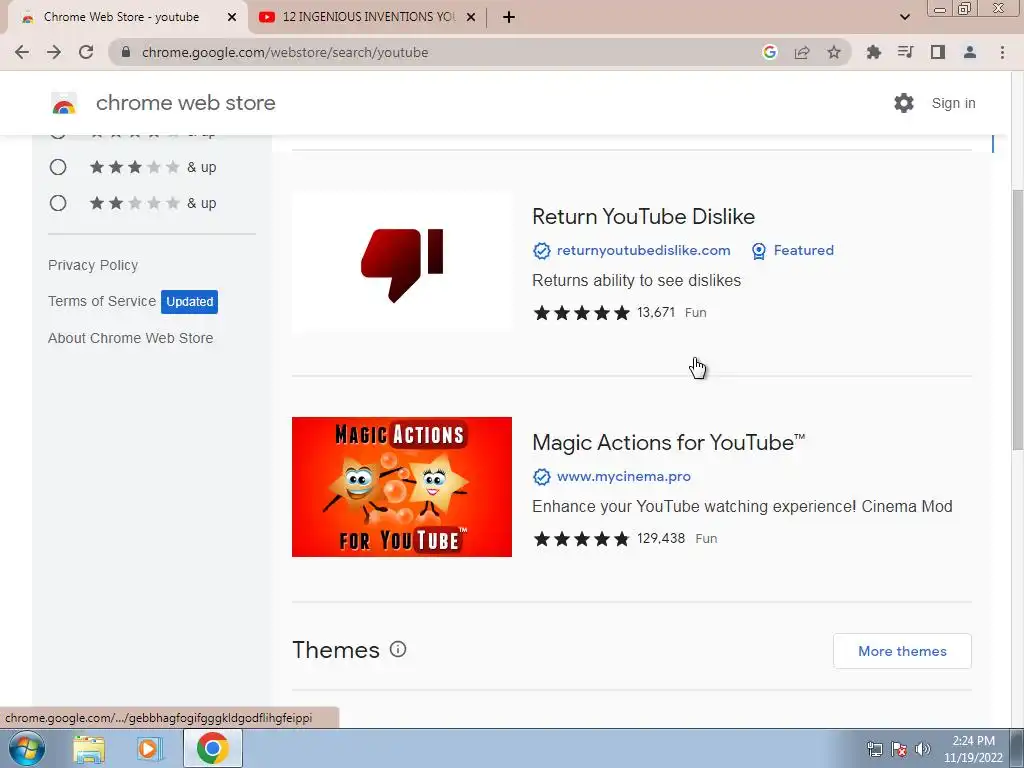Open the Chrome three-dot menu
Viewport: 1024px width, 768px height.
pos(1002,52)
